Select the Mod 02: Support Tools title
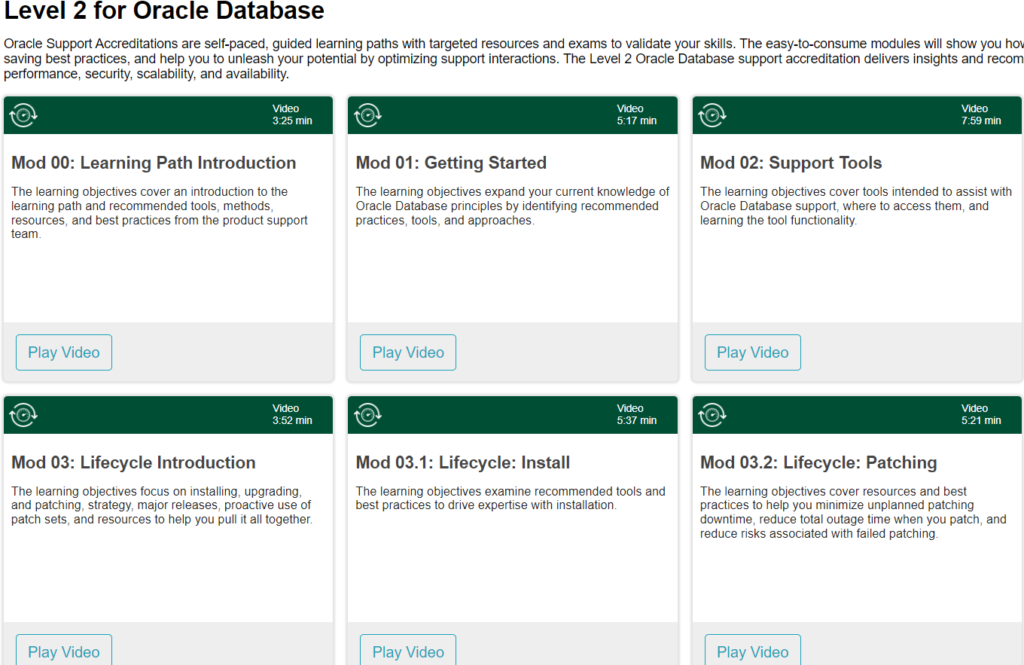The image size is (1024, 665). point(791,163)
